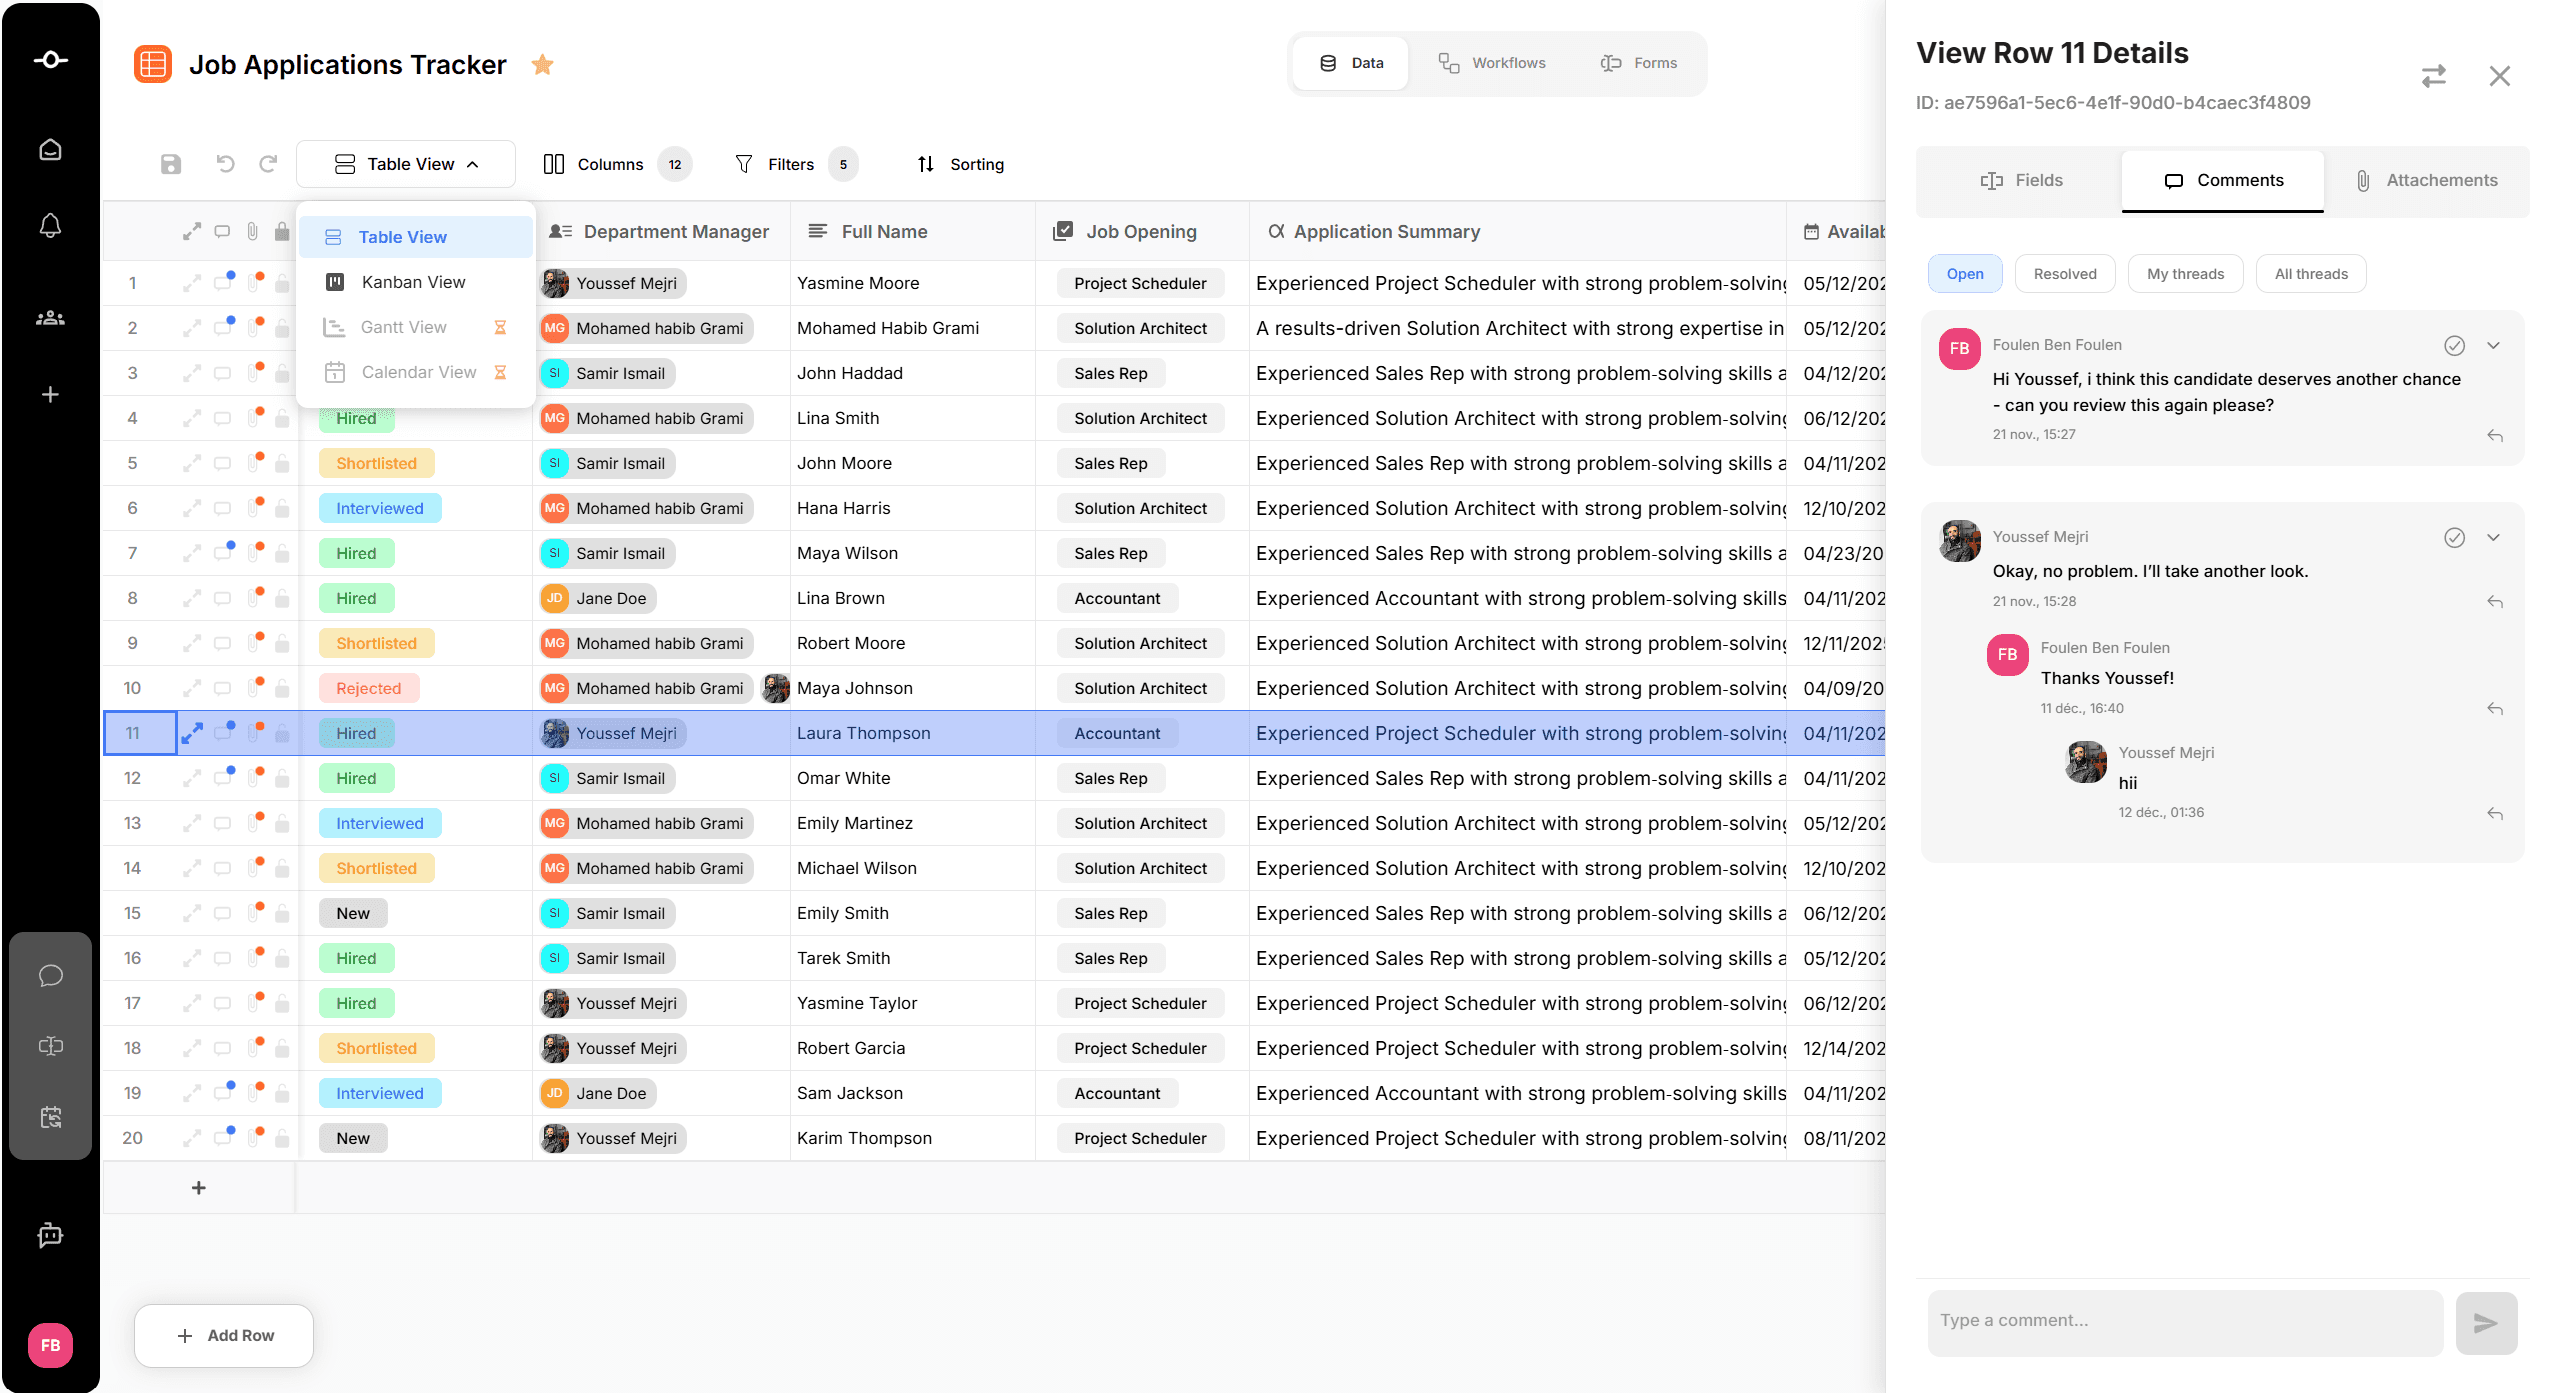This screenshot has height=1393, width=2557.
Task: Click the Rejected status tag in row 10
Action: click(368, 688)
